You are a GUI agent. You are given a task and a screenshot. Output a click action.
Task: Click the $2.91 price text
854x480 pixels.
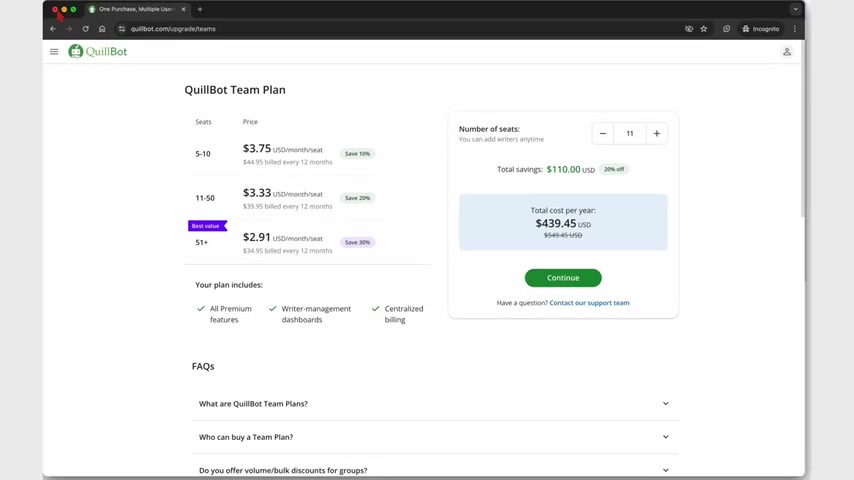coord(257,237)
